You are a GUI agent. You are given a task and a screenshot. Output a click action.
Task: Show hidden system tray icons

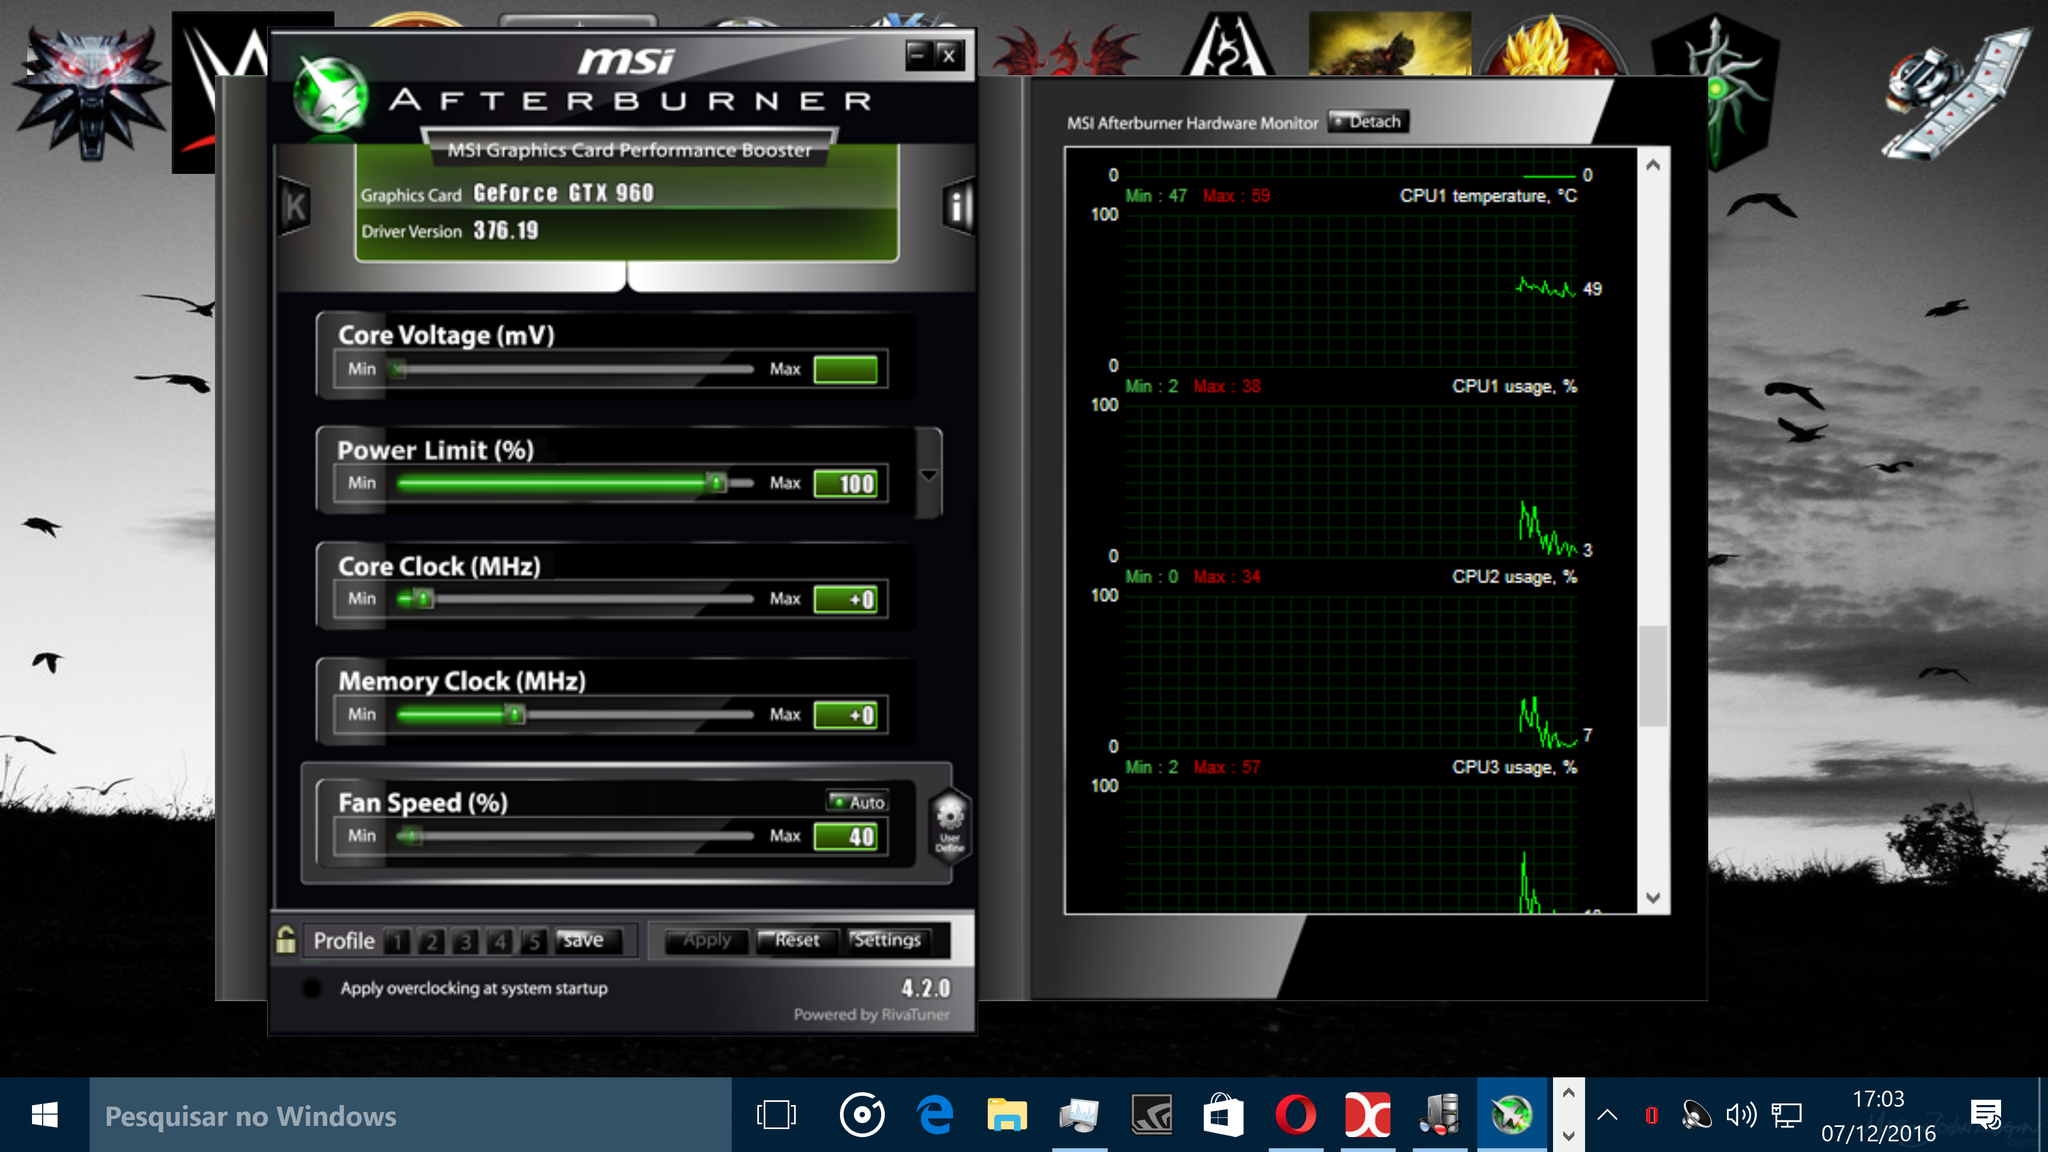pyautogui.click(x=1607, y=1115)
